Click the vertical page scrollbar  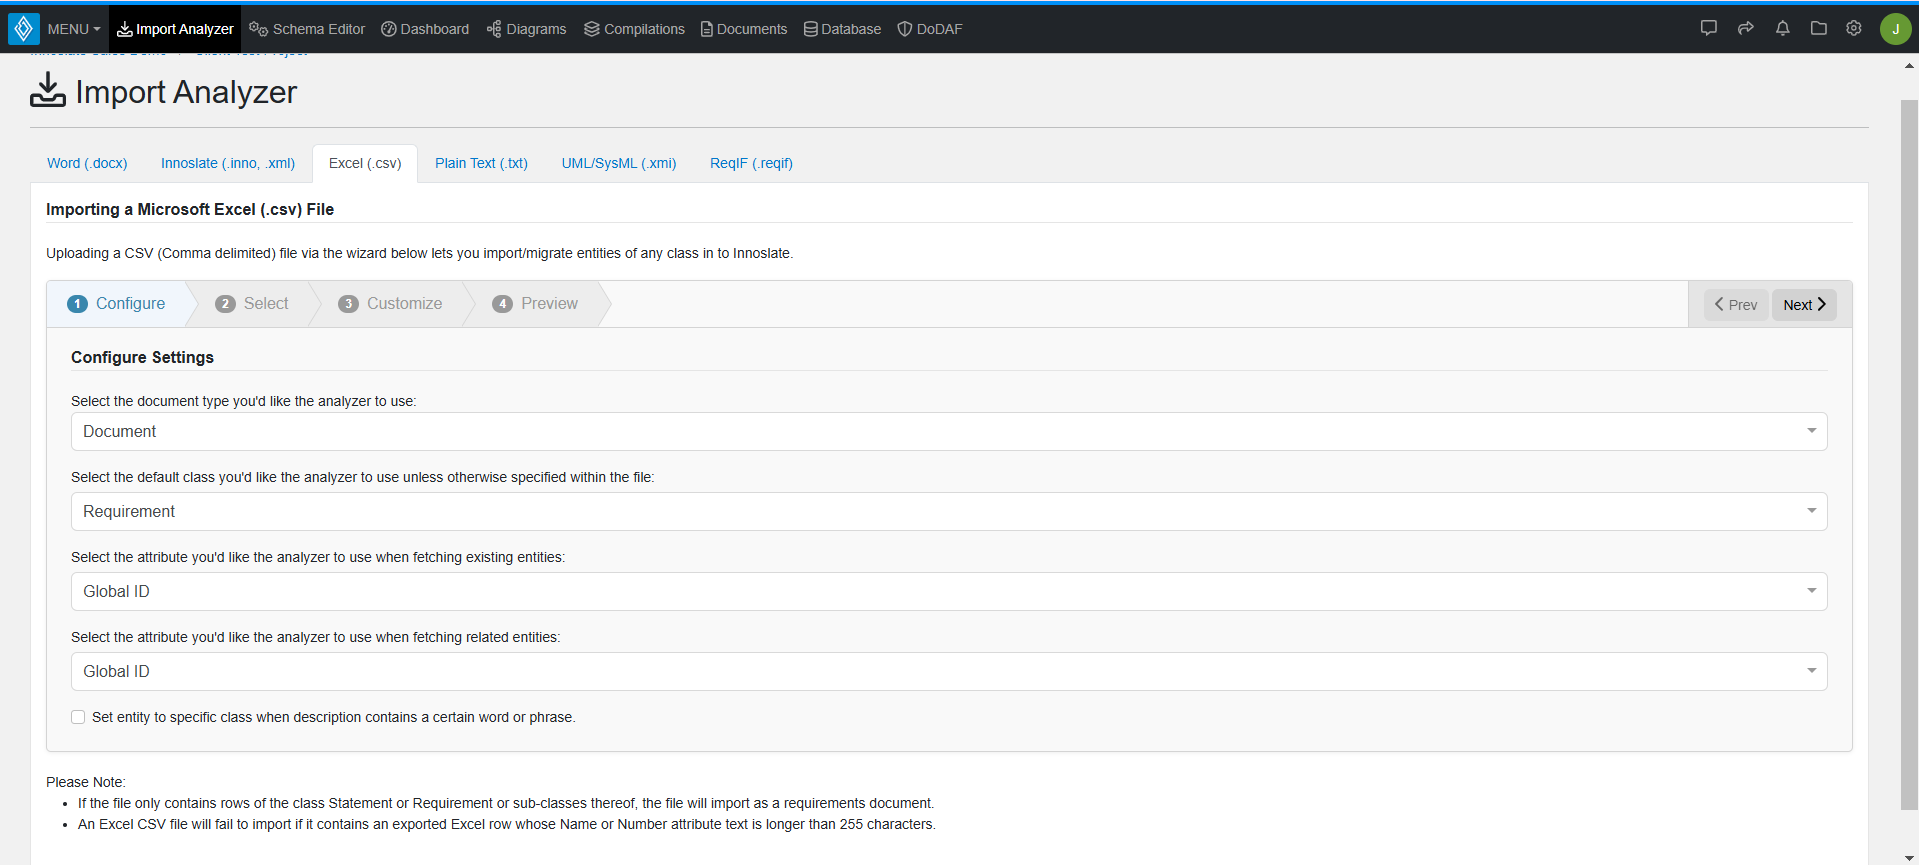pos(1909,455)
